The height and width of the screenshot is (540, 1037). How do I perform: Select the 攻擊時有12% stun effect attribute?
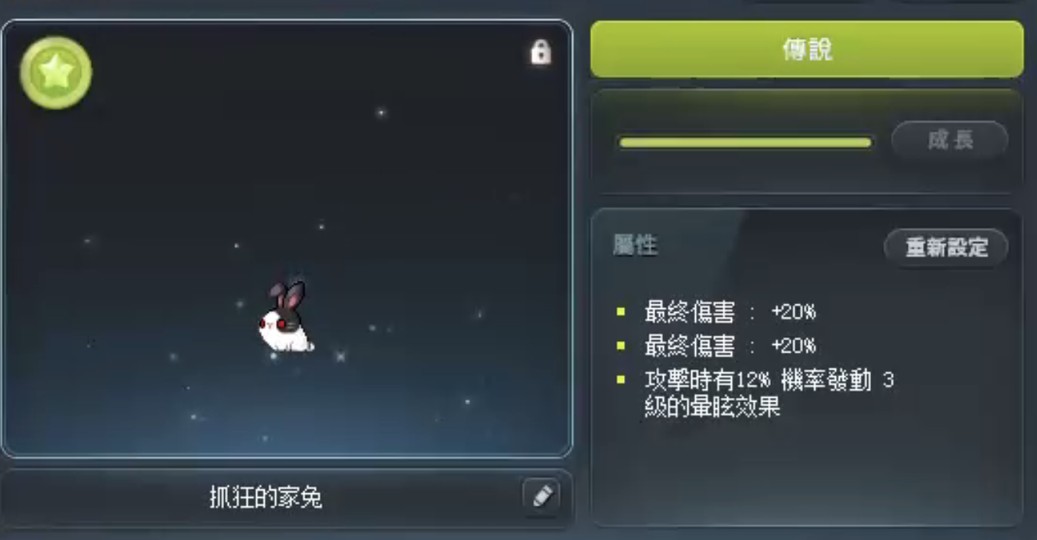coord(769,393)
